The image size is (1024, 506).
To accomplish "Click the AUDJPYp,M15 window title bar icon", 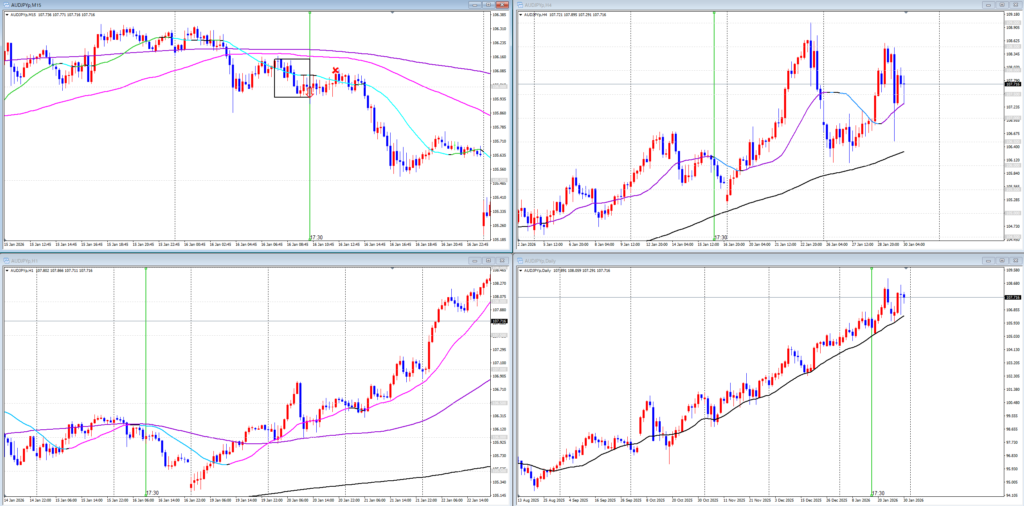I will tap(4, 3).
